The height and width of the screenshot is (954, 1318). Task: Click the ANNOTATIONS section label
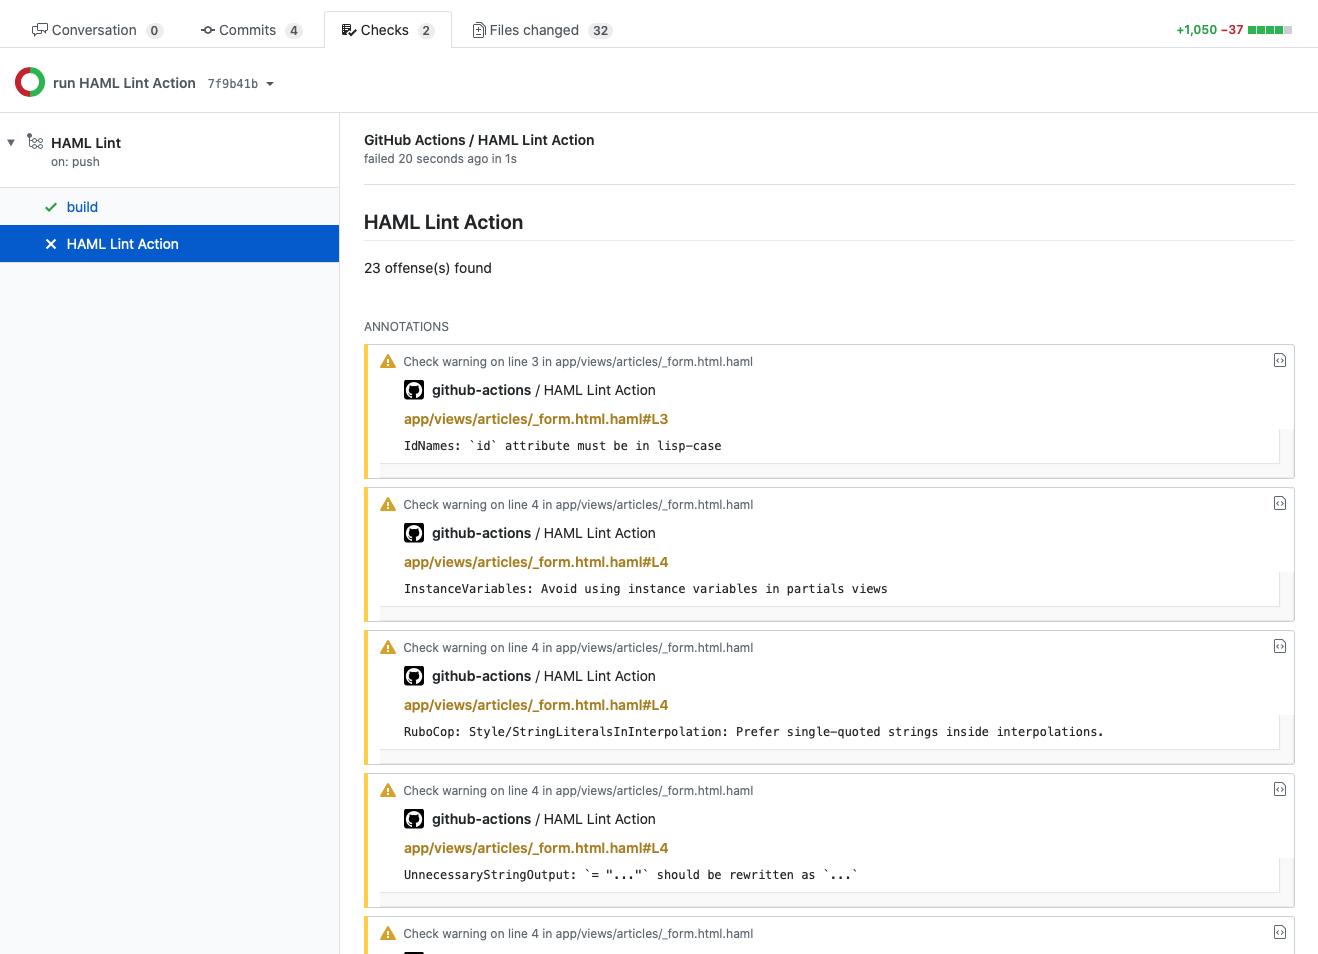point(406,327)
